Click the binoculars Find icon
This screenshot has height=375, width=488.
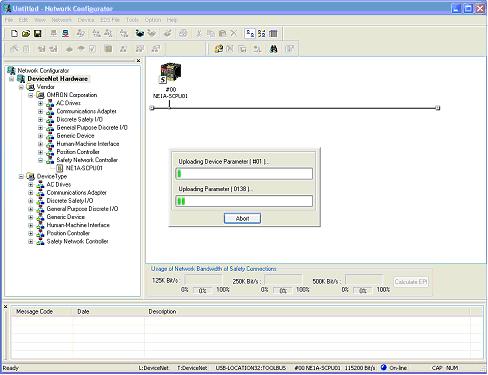coord(274,49)
